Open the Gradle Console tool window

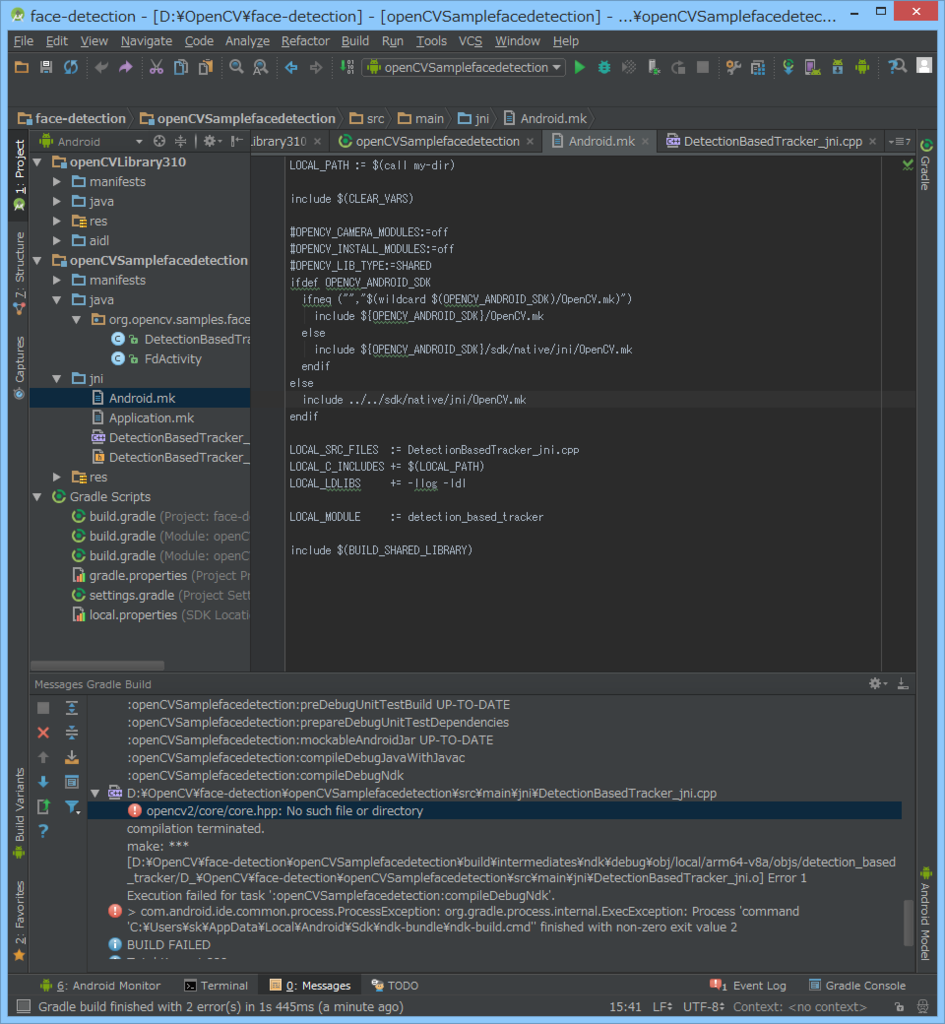(857, 985)
